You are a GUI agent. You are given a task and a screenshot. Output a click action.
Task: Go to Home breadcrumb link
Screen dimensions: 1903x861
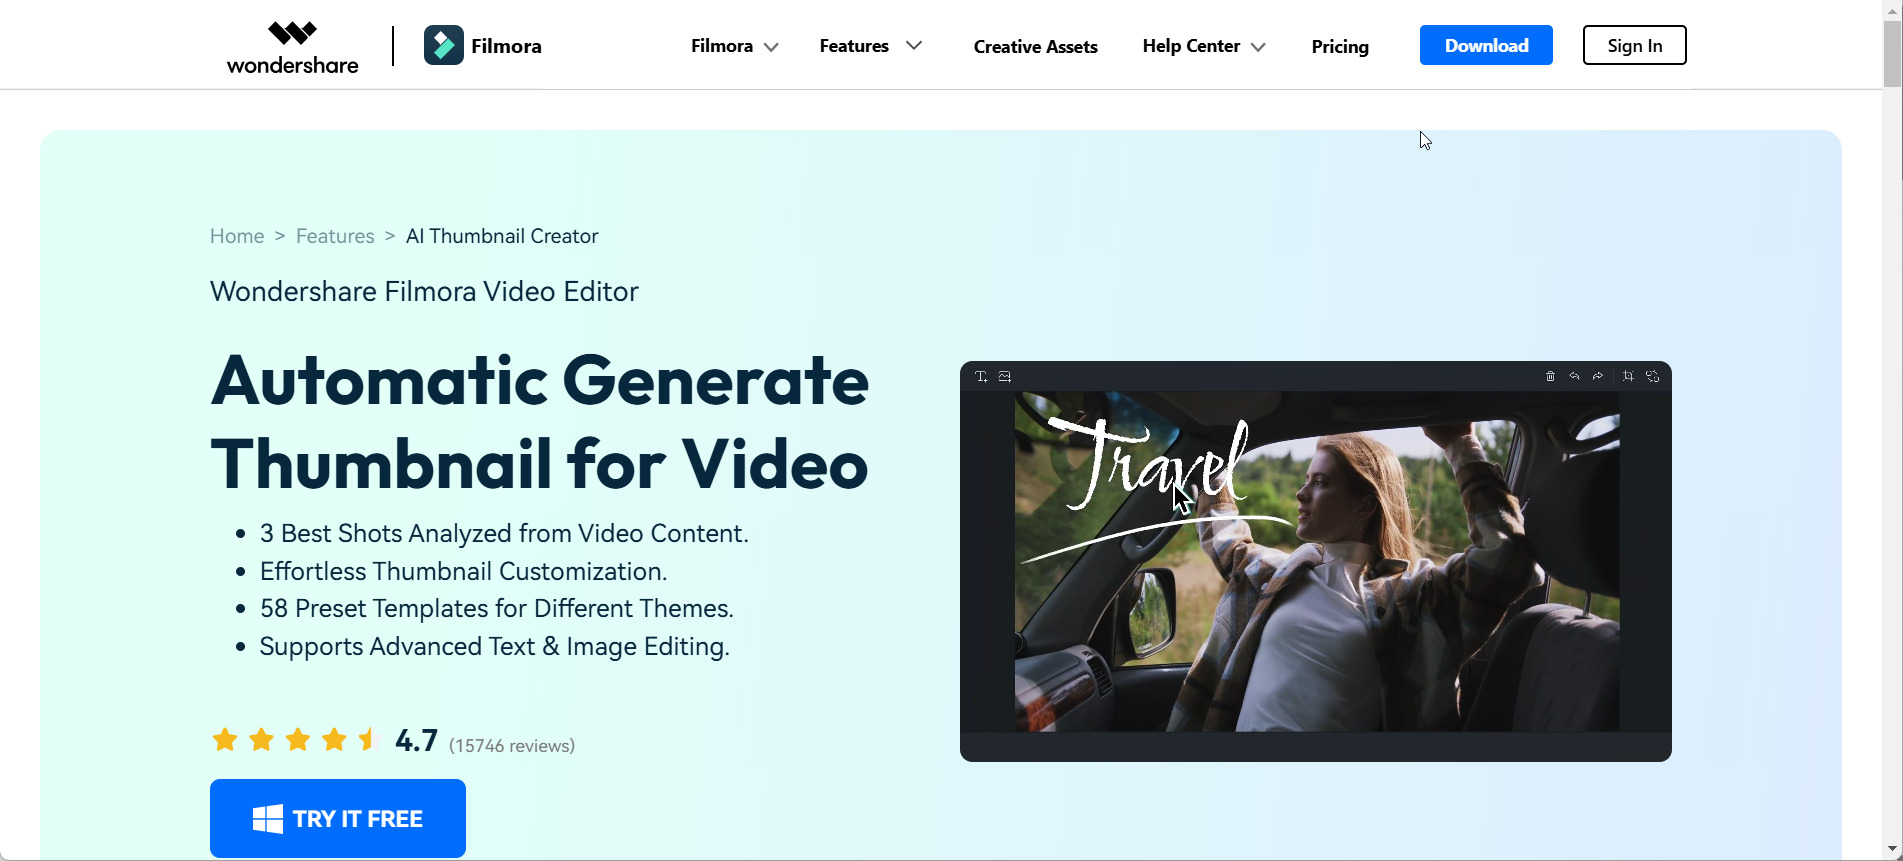(237, 236)
